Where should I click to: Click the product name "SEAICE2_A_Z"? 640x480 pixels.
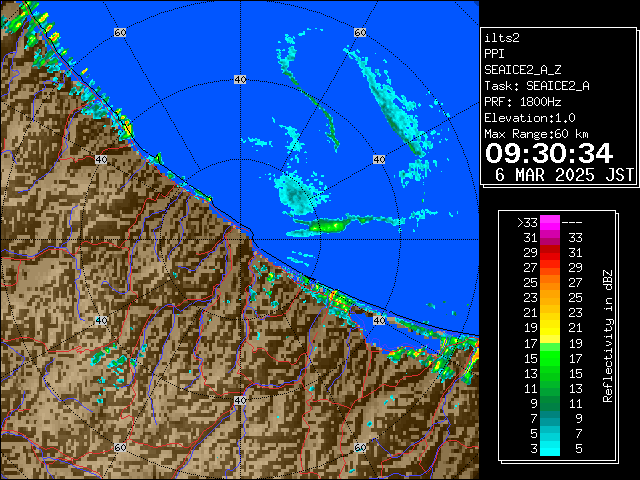(x=522, y=70)
